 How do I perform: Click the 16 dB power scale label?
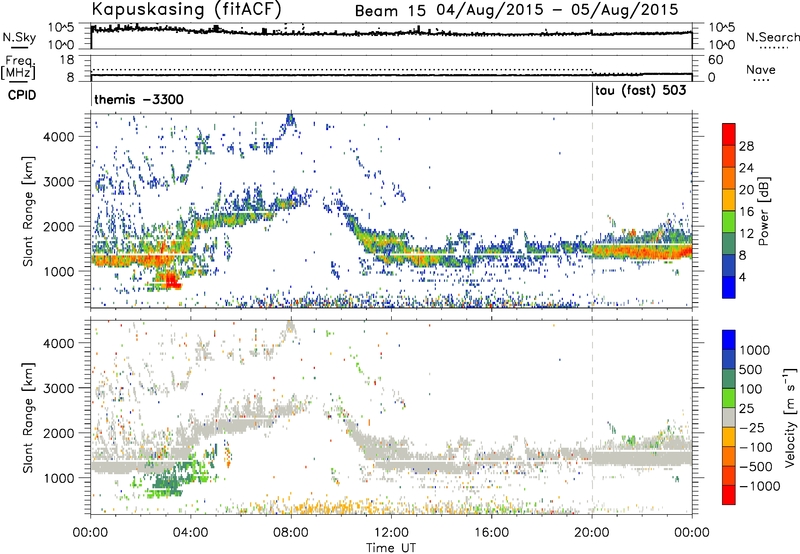[x=746, y=212]
